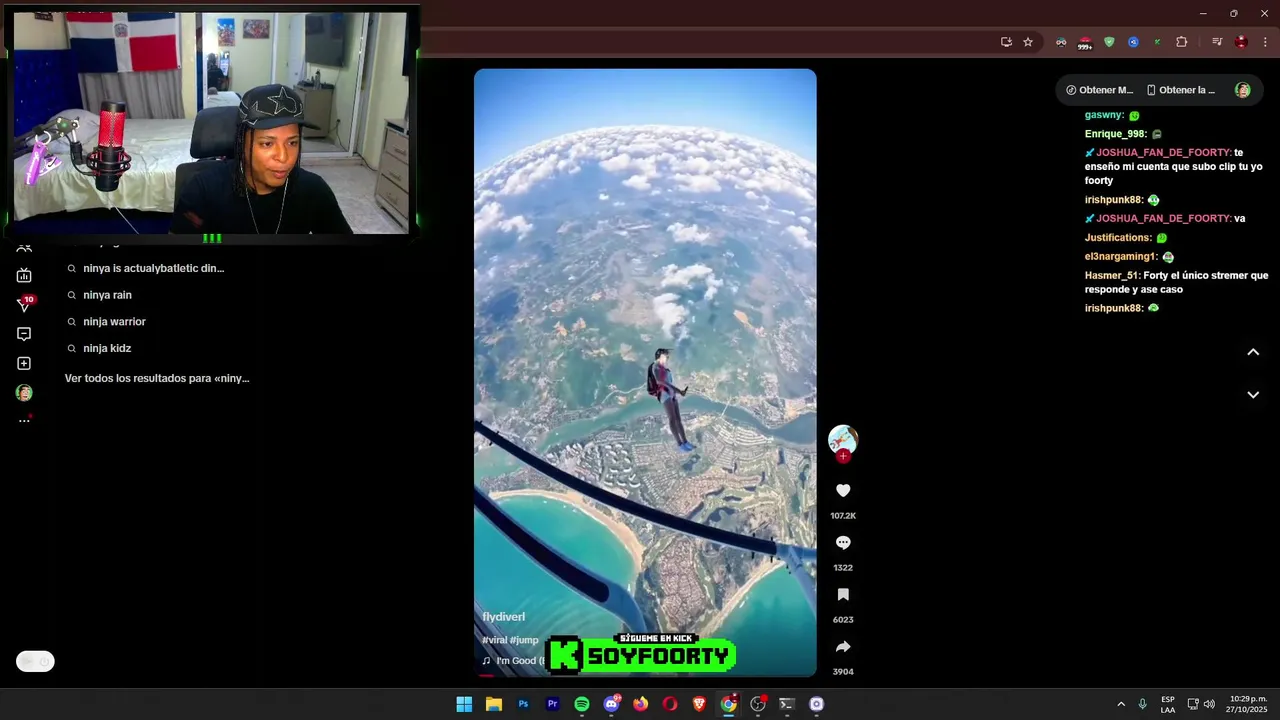Screen dimensions: 1280x720
Task: Open profile avatar in left sidebar
Action: pos(24,393)
